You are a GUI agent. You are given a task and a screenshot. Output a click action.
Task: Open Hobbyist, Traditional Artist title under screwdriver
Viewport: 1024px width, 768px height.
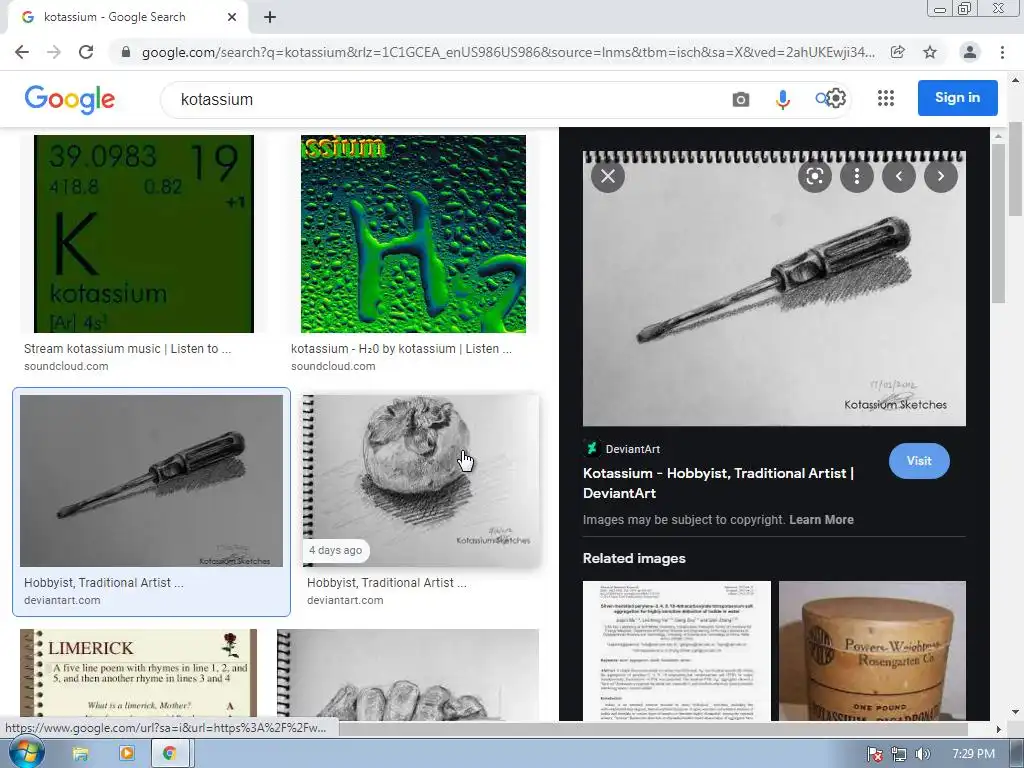click(104, 583)
